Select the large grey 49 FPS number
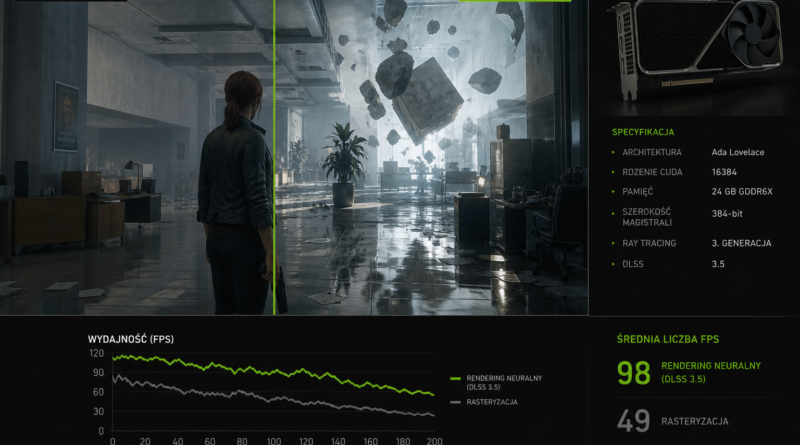The height and width of the screenshot is (445, 800). 634,421
